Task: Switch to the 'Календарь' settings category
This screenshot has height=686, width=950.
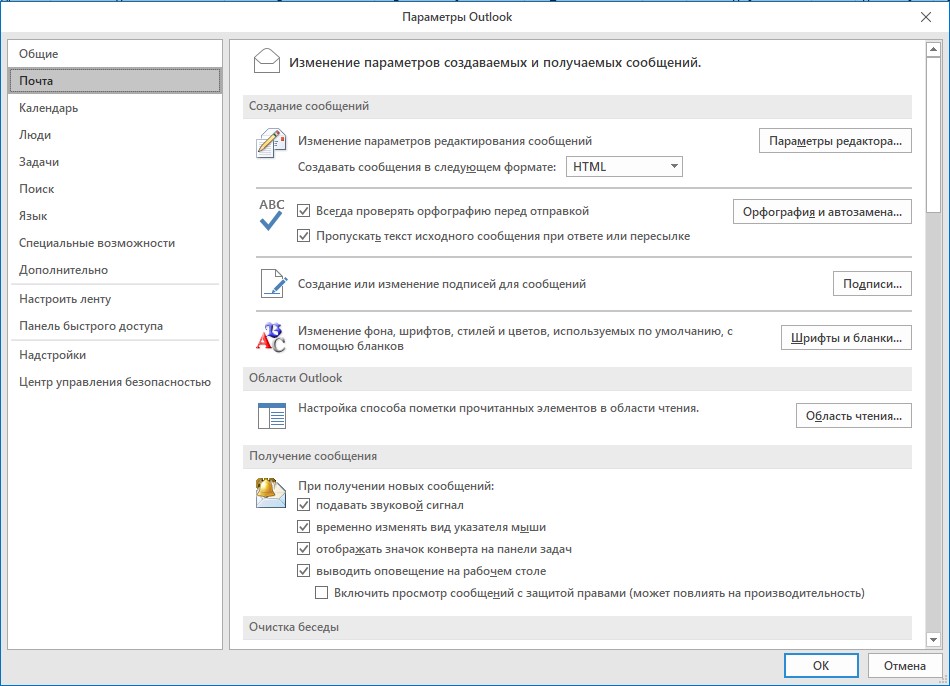Action: coord(115,108)
